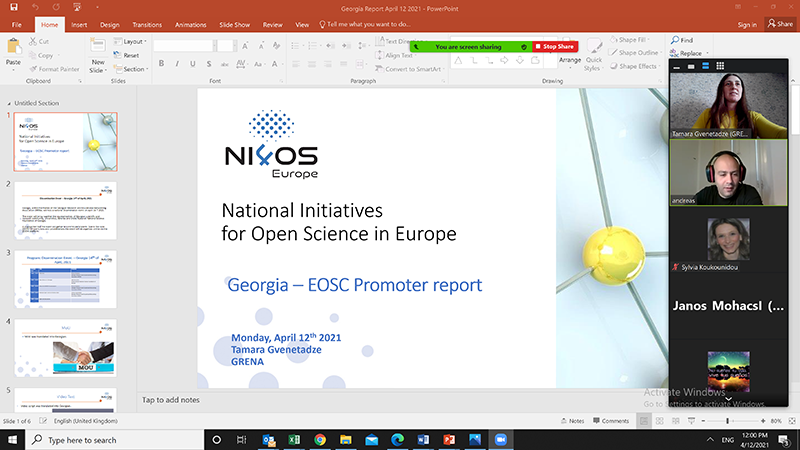Fit slide to current window icon
Image resolution: width=800 pixels, height=450 pixels.
tap(792, 421)
